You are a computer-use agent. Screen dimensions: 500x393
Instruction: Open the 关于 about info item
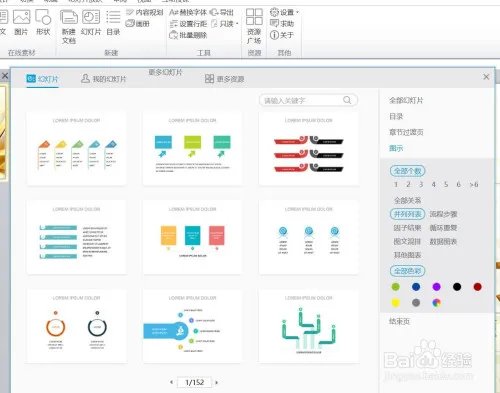[x=282, y=35]
